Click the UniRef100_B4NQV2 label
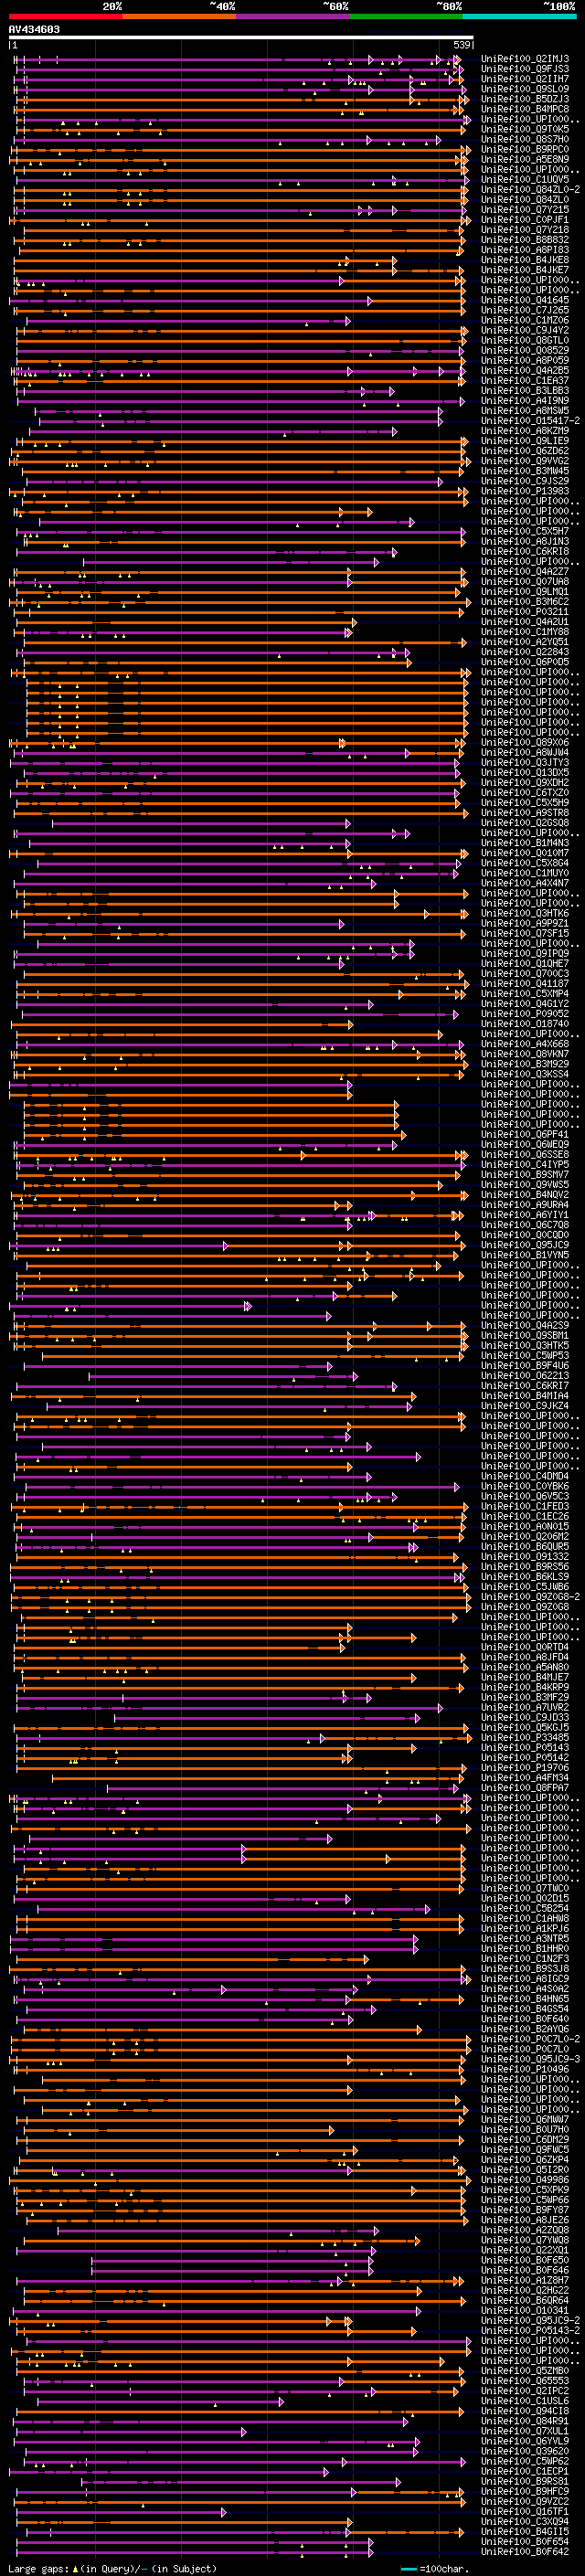Screen dimensions: 585x2576 [525, 1194]
